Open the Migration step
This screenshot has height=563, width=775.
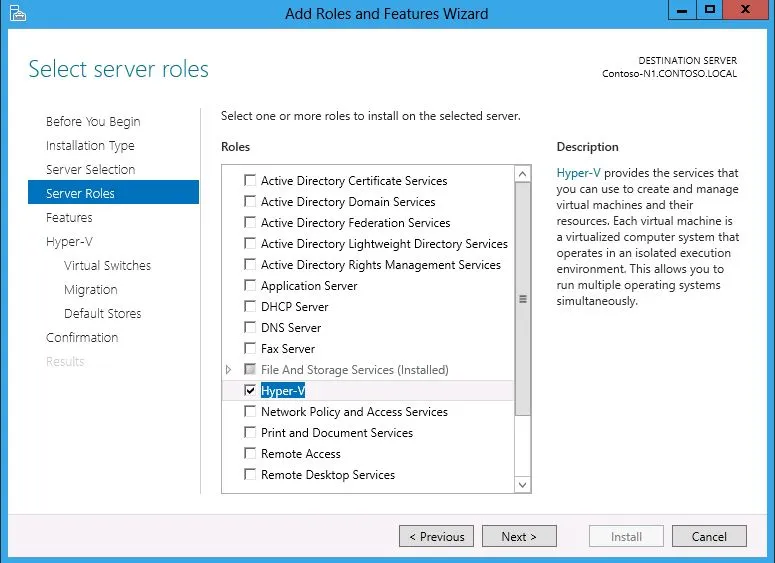pyautogui.click(x=90, y=290)
